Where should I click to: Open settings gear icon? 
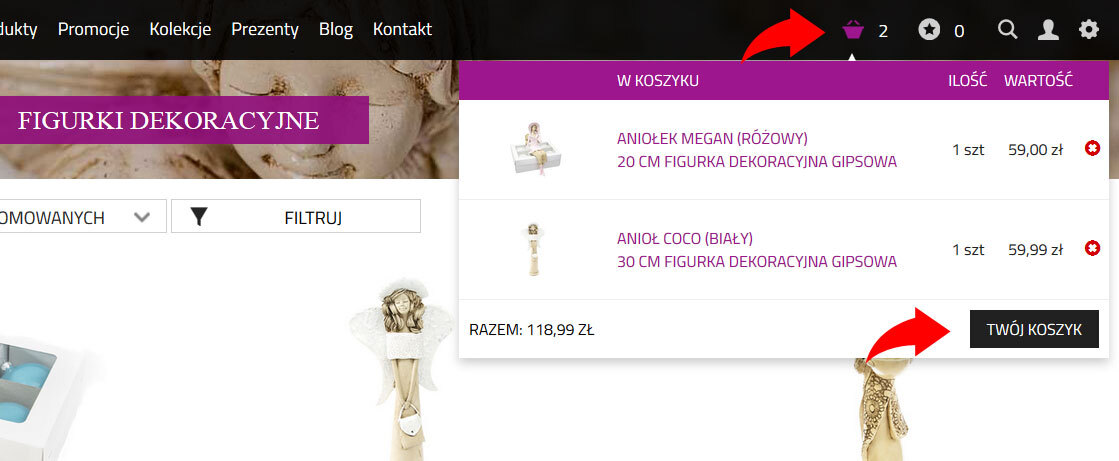coord(1088,29)
